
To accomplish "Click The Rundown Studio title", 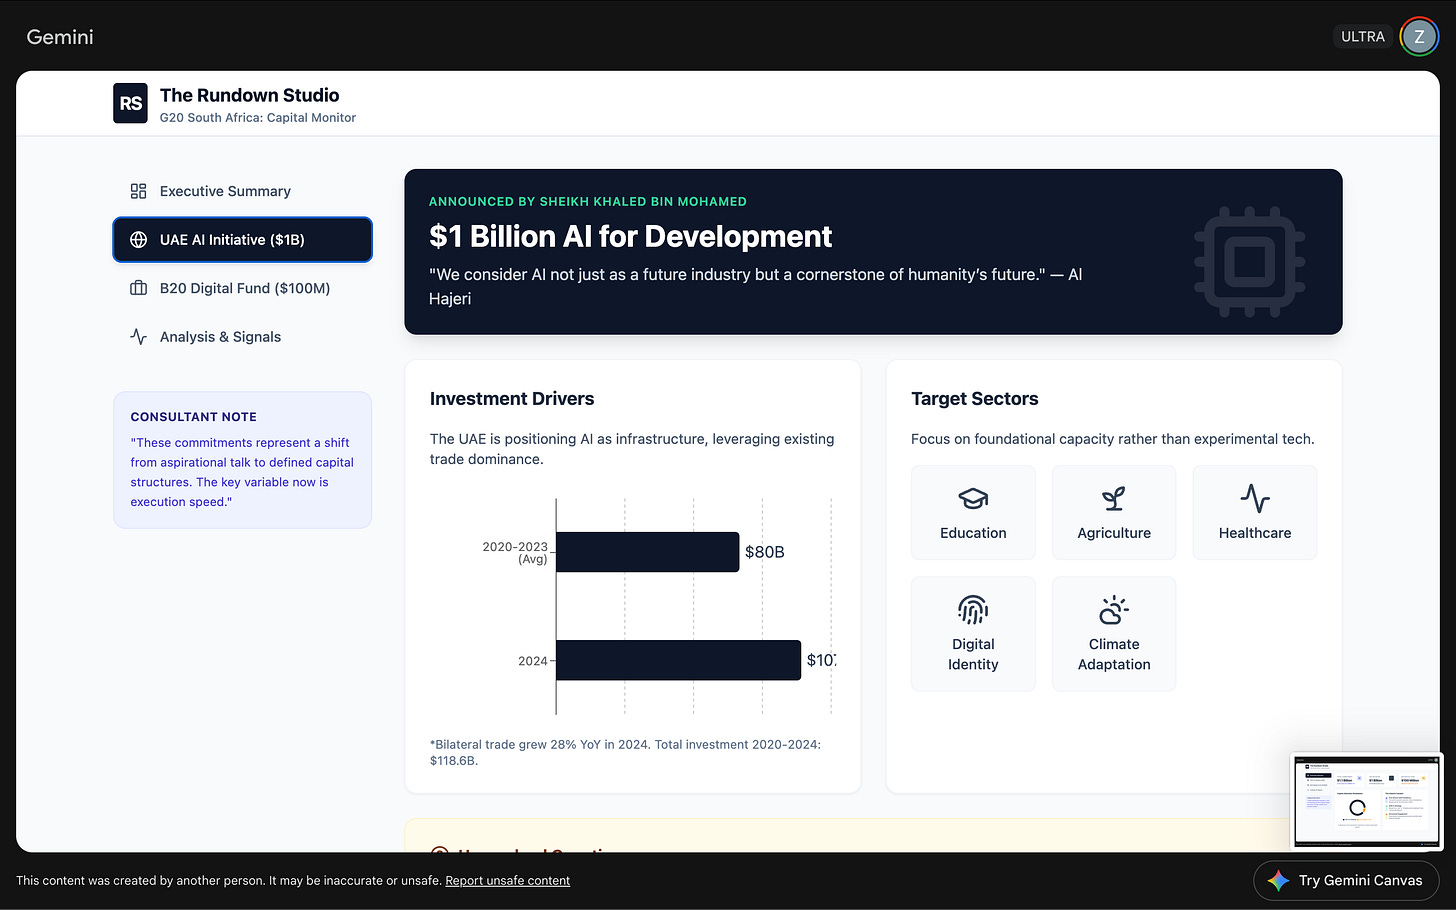I will point(249,95).
